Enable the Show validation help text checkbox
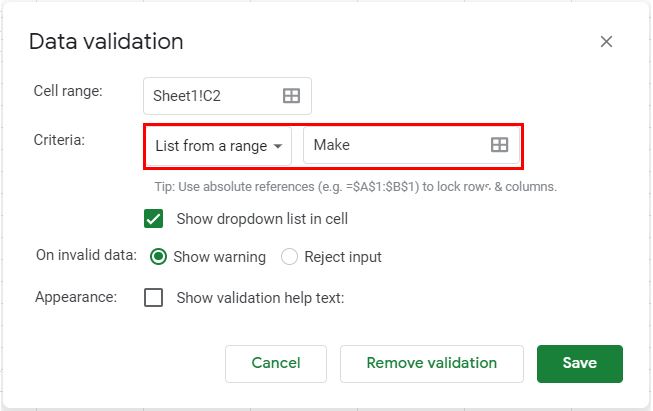This screenshot has width=653, height=411. click(x=154, y=297)
